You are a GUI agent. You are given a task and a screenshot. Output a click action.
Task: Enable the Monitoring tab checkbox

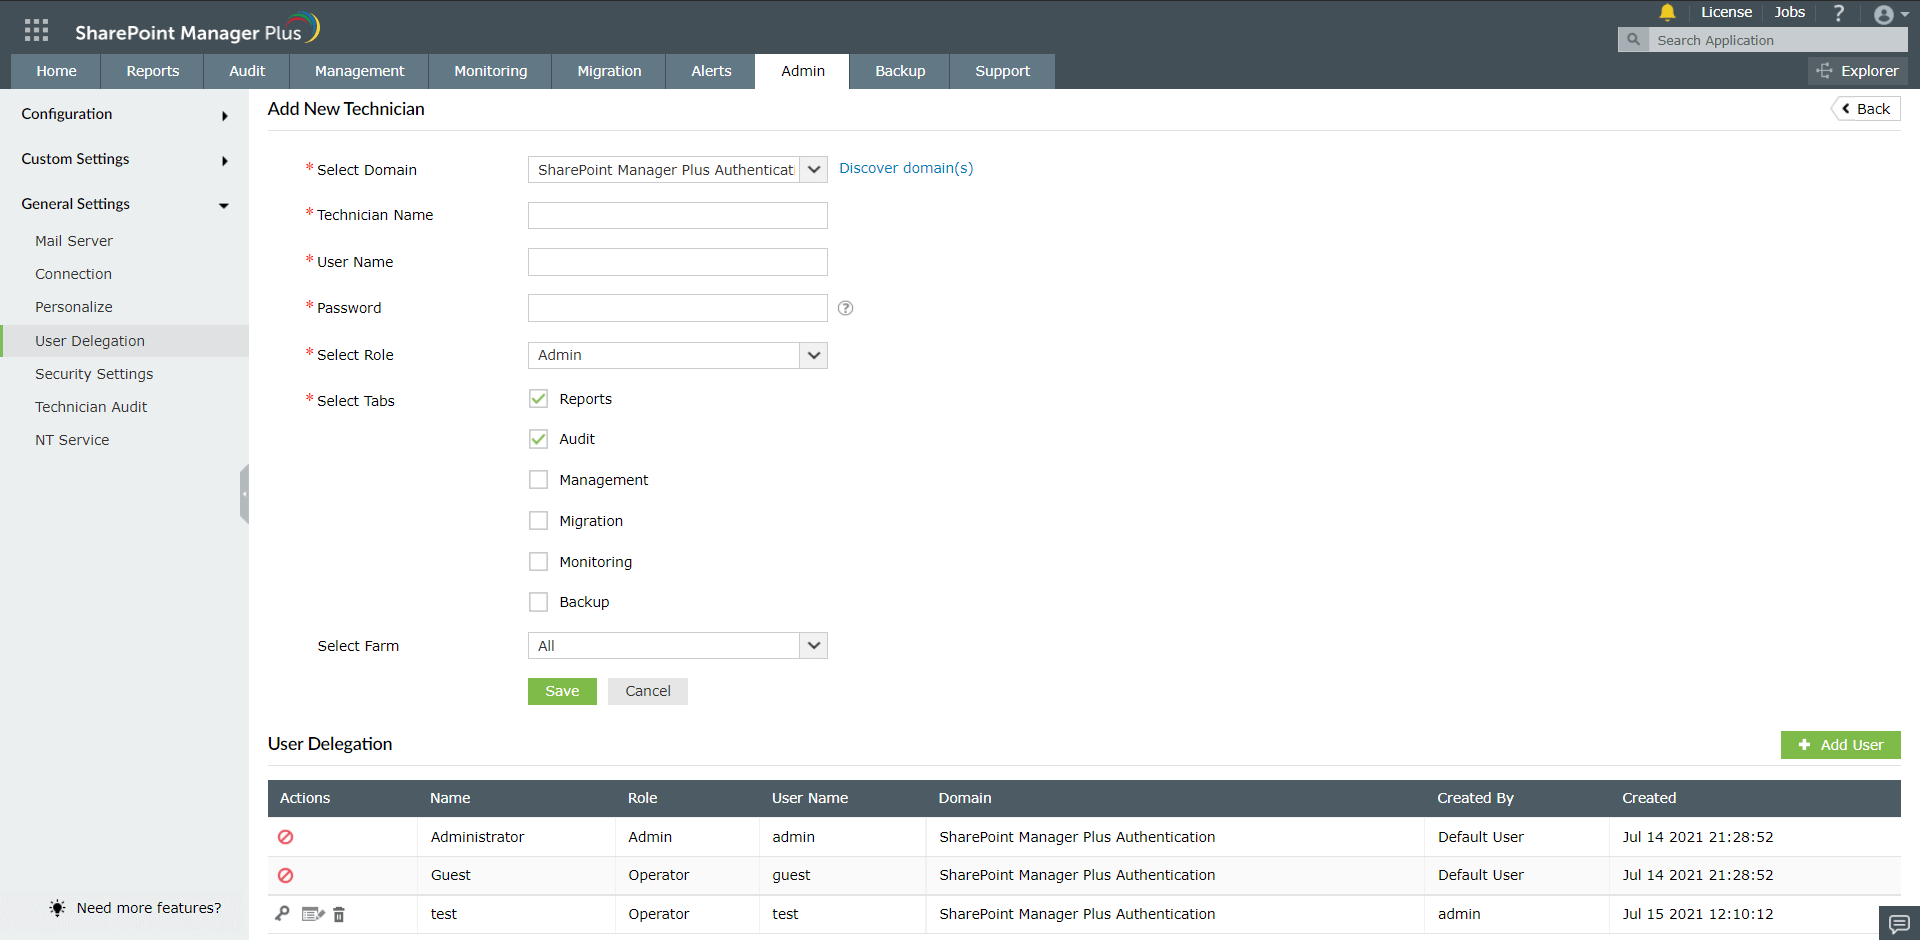[x=538, y=562]
